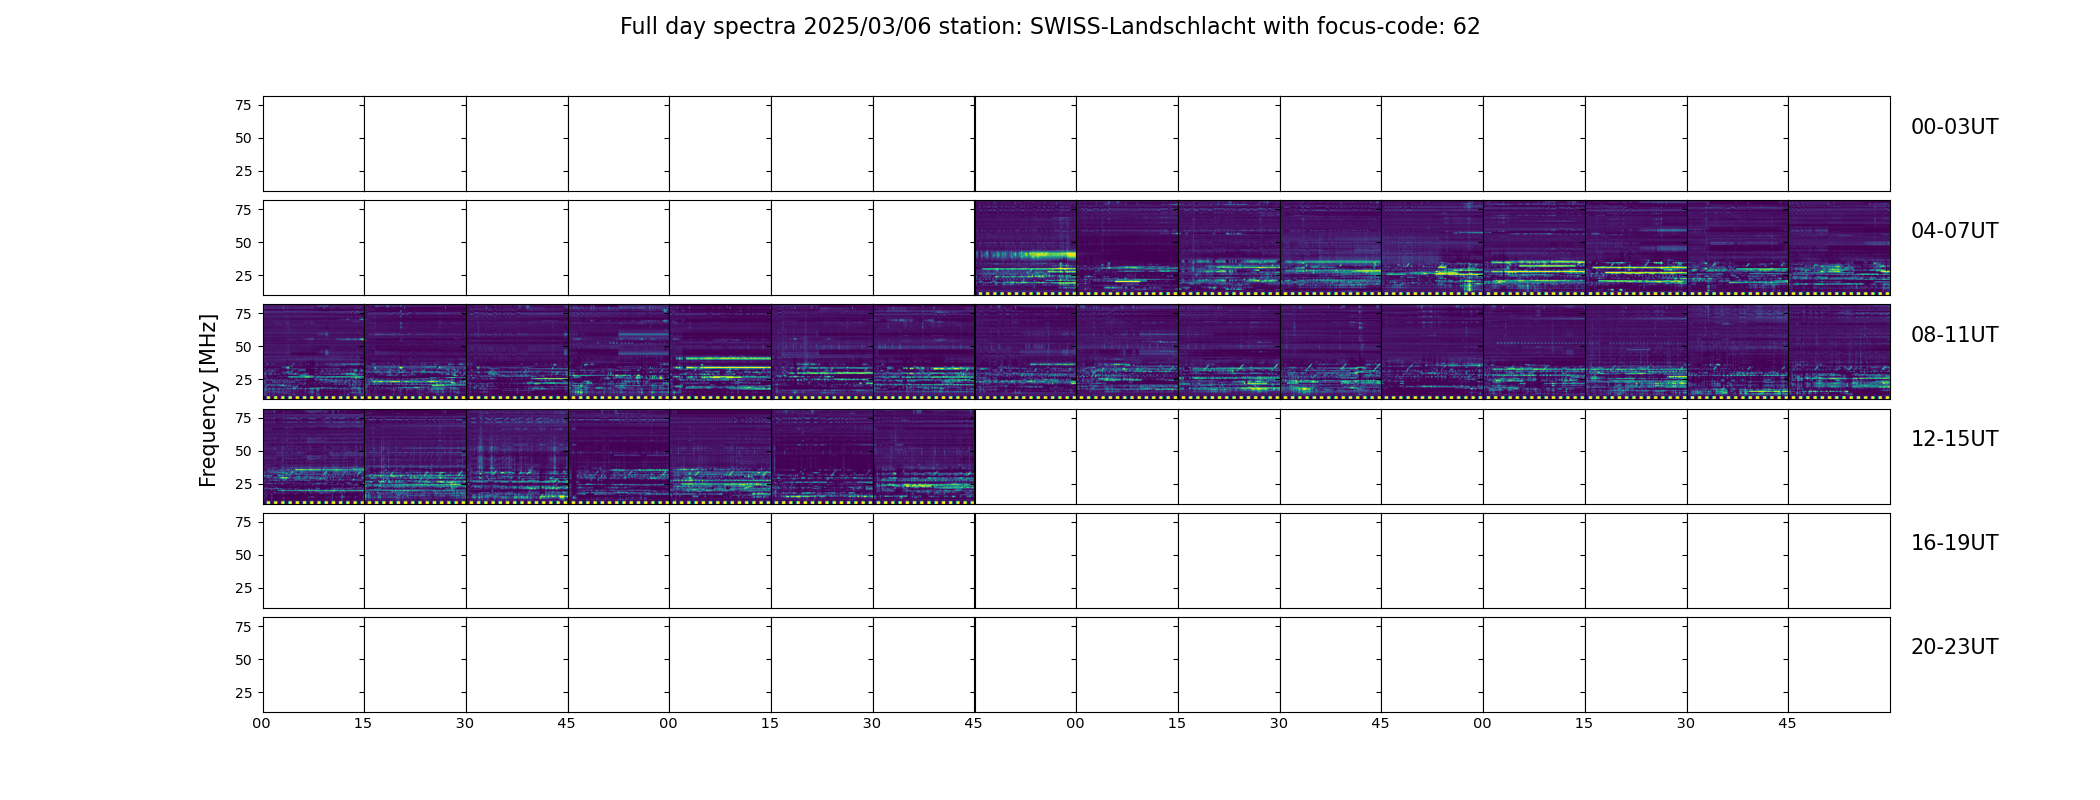Click the '04-07UT' row label

(1954, 231)
